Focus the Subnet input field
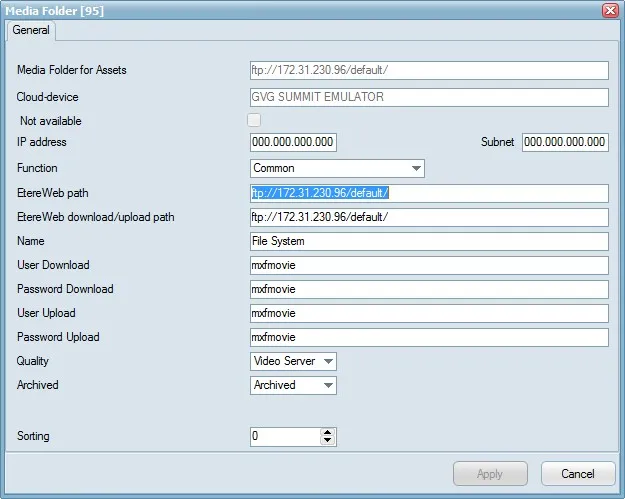625x499 pixels. pos(564,143)
